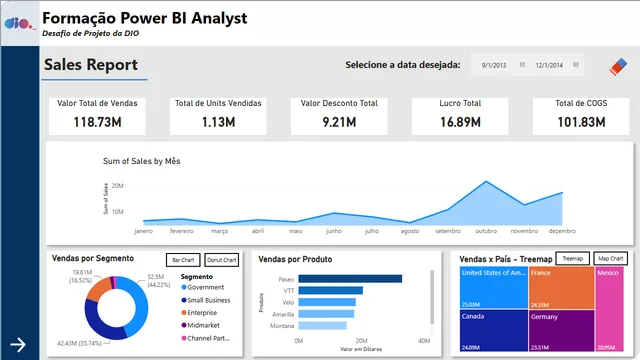Viewport: 640px width, 360px height.
Task: Open calendar picker for end date 12/1/2014
Action: click(x=576, y=64)
